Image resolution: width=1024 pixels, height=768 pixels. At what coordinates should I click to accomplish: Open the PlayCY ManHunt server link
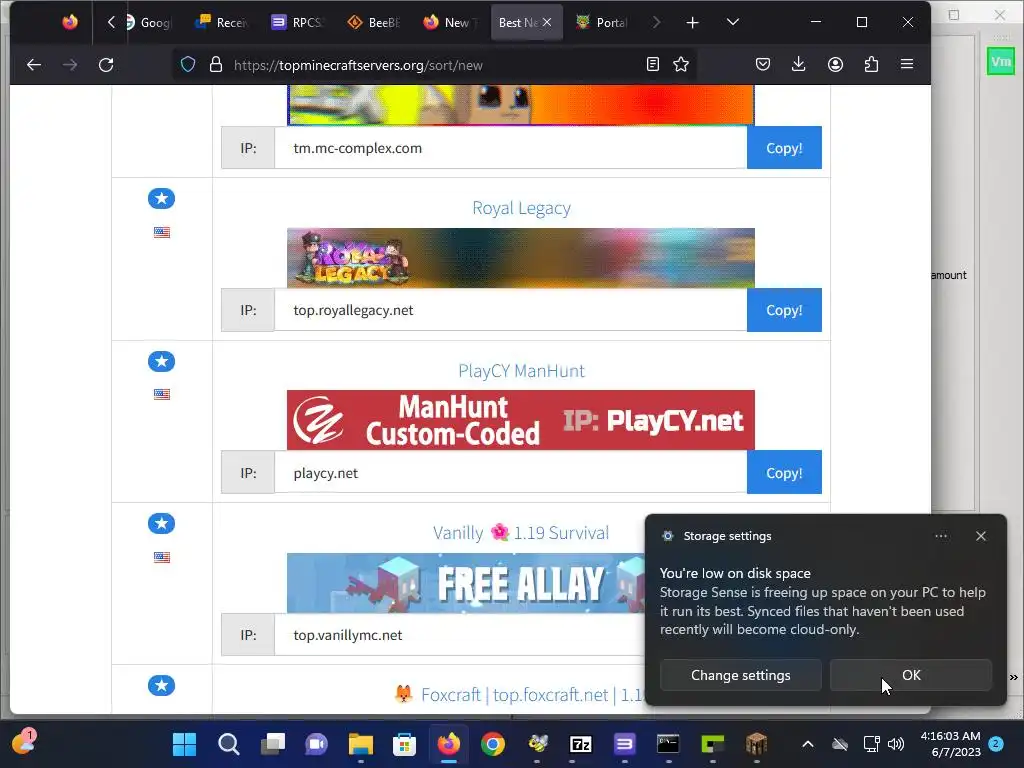tap(521, 370)
